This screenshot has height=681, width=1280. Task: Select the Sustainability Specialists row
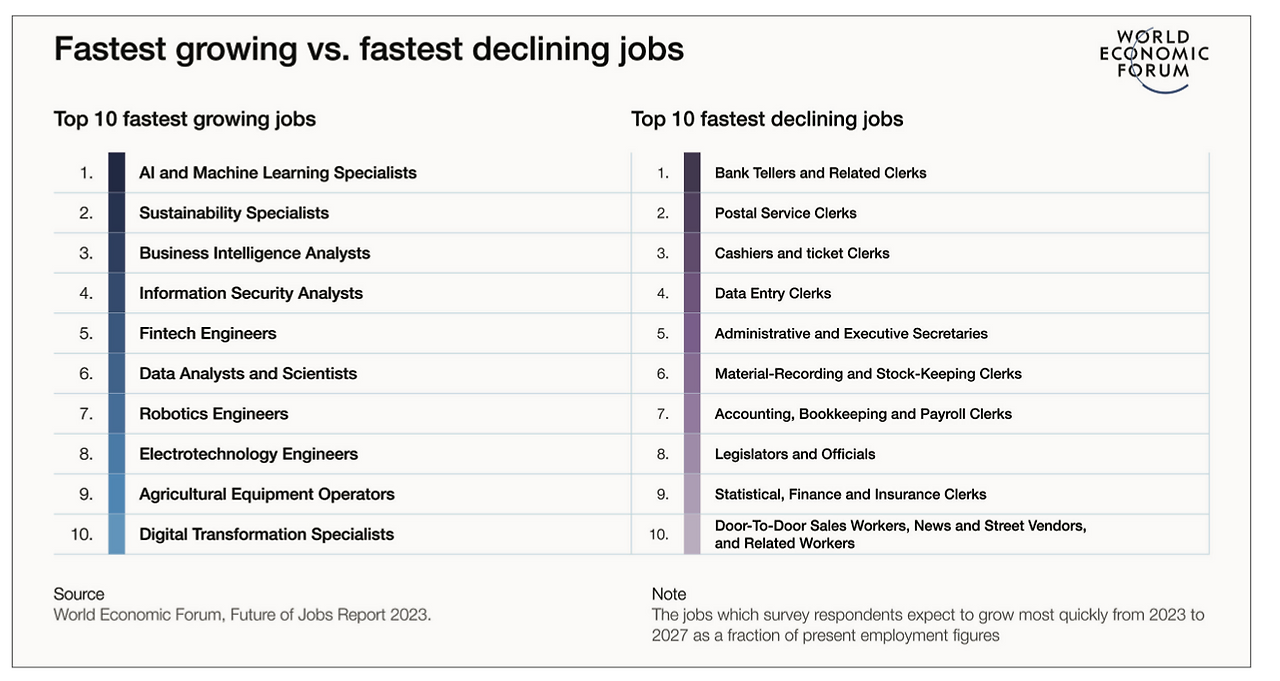234,213
